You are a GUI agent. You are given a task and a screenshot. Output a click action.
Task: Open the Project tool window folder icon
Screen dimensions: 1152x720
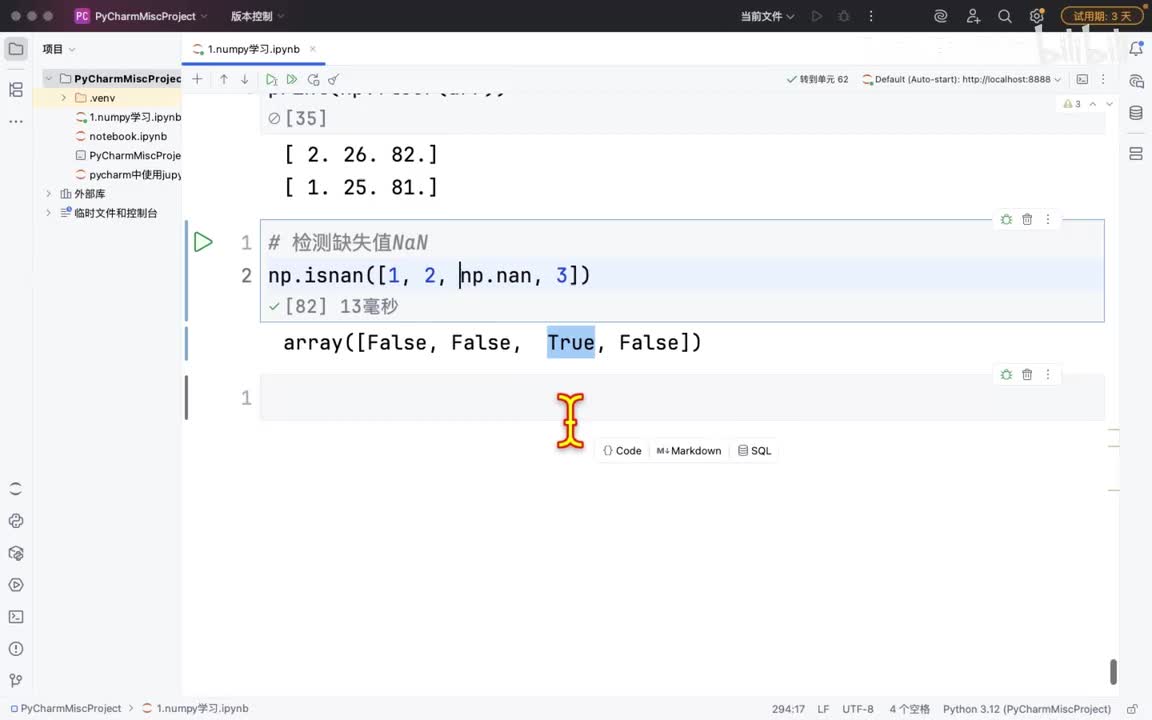tap(15, 49)
